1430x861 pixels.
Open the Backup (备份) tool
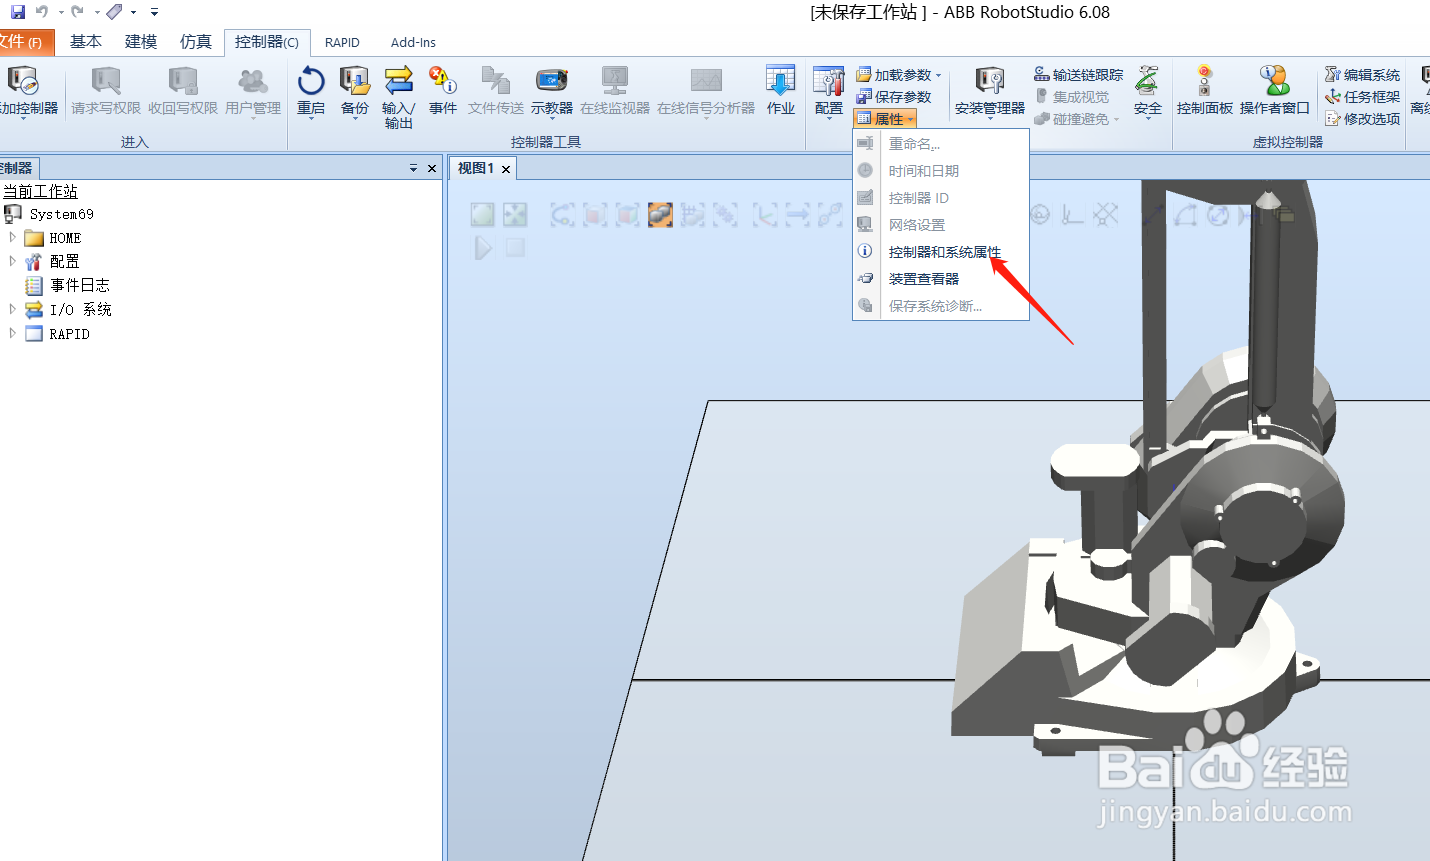pyautogui.click(x=355, y=91)
